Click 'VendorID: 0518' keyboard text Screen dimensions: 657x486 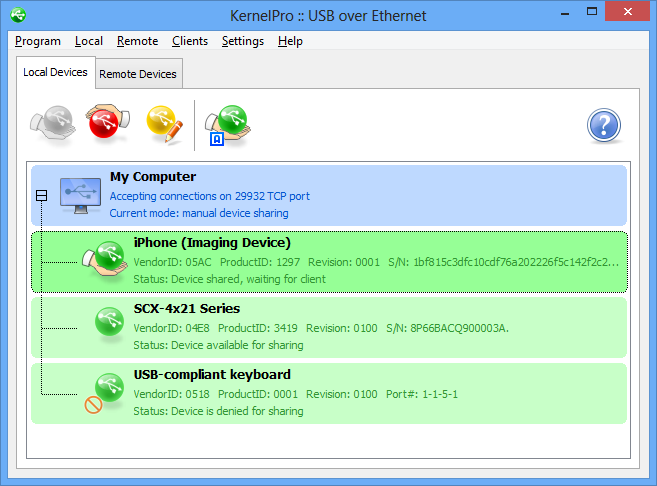point(171,394)
